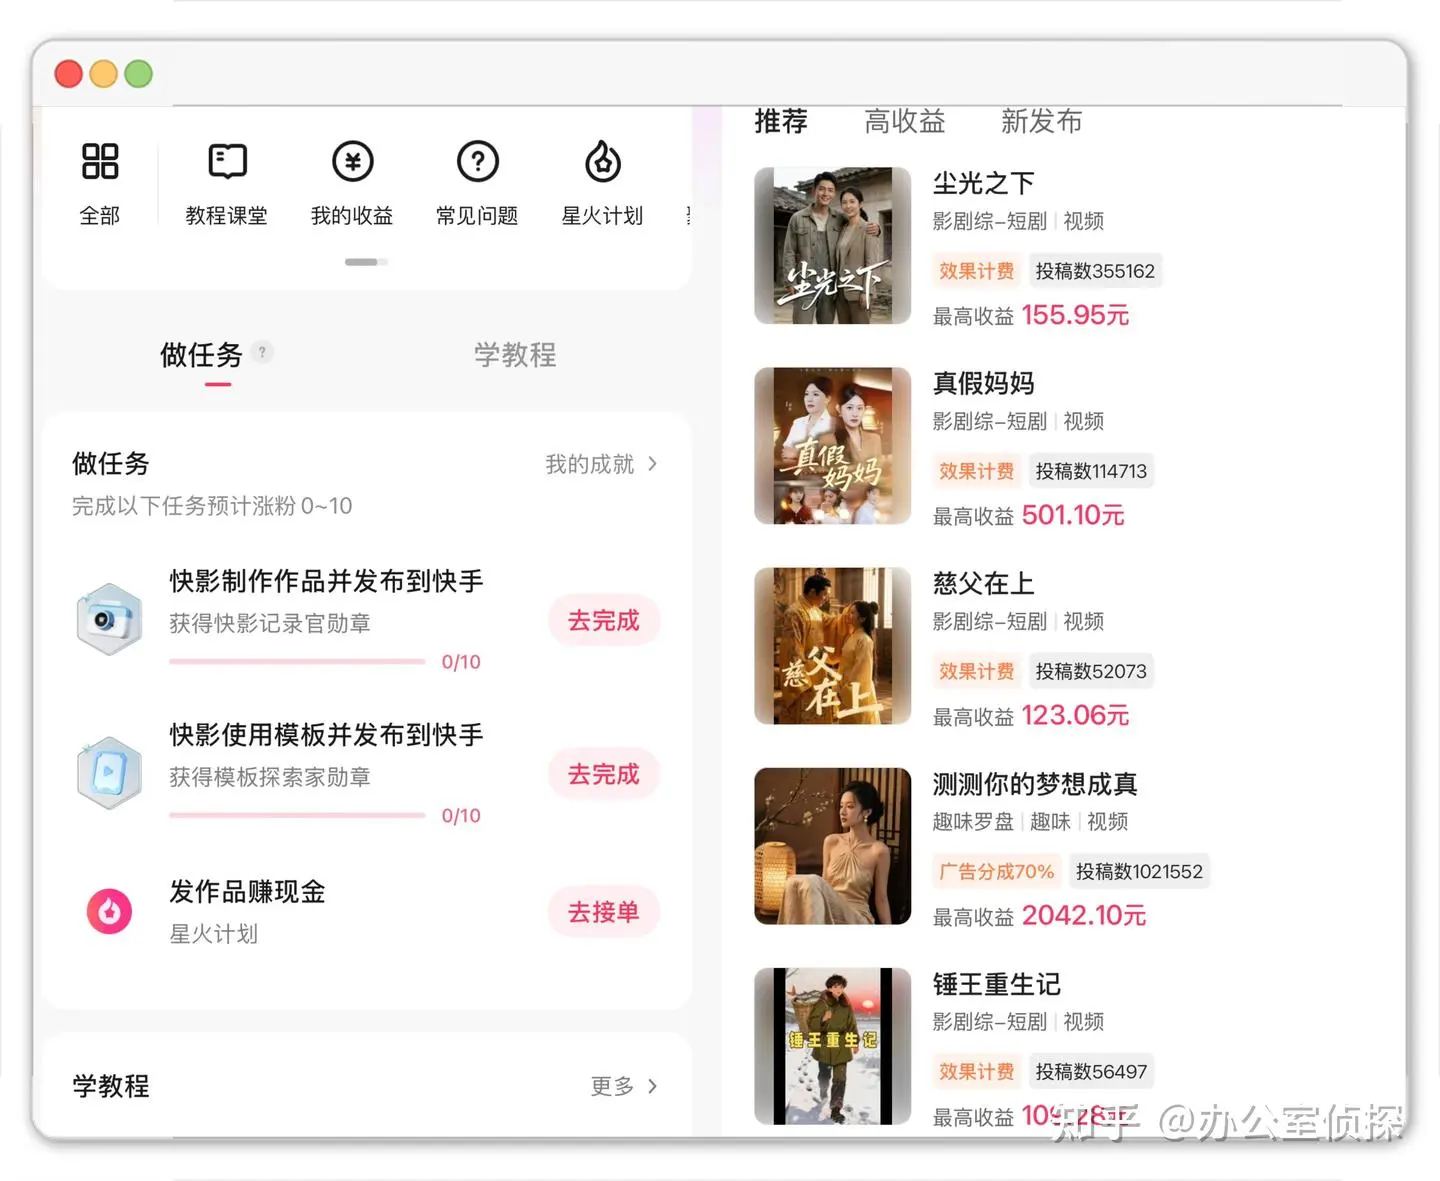Click the progress bar of 快影使用模板 task
This screenshot has height=1181, width=1440.
tap(297, 815)
